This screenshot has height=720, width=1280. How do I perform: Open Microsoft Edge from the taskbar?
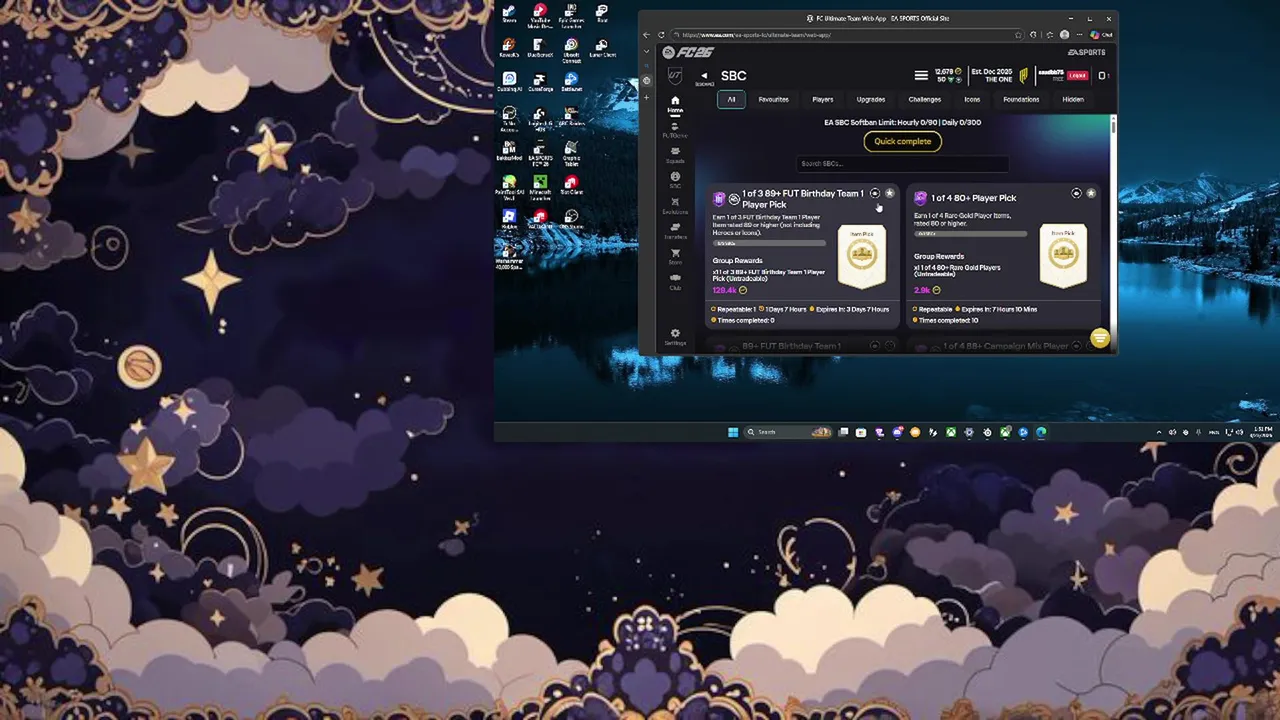point(1041,432)
